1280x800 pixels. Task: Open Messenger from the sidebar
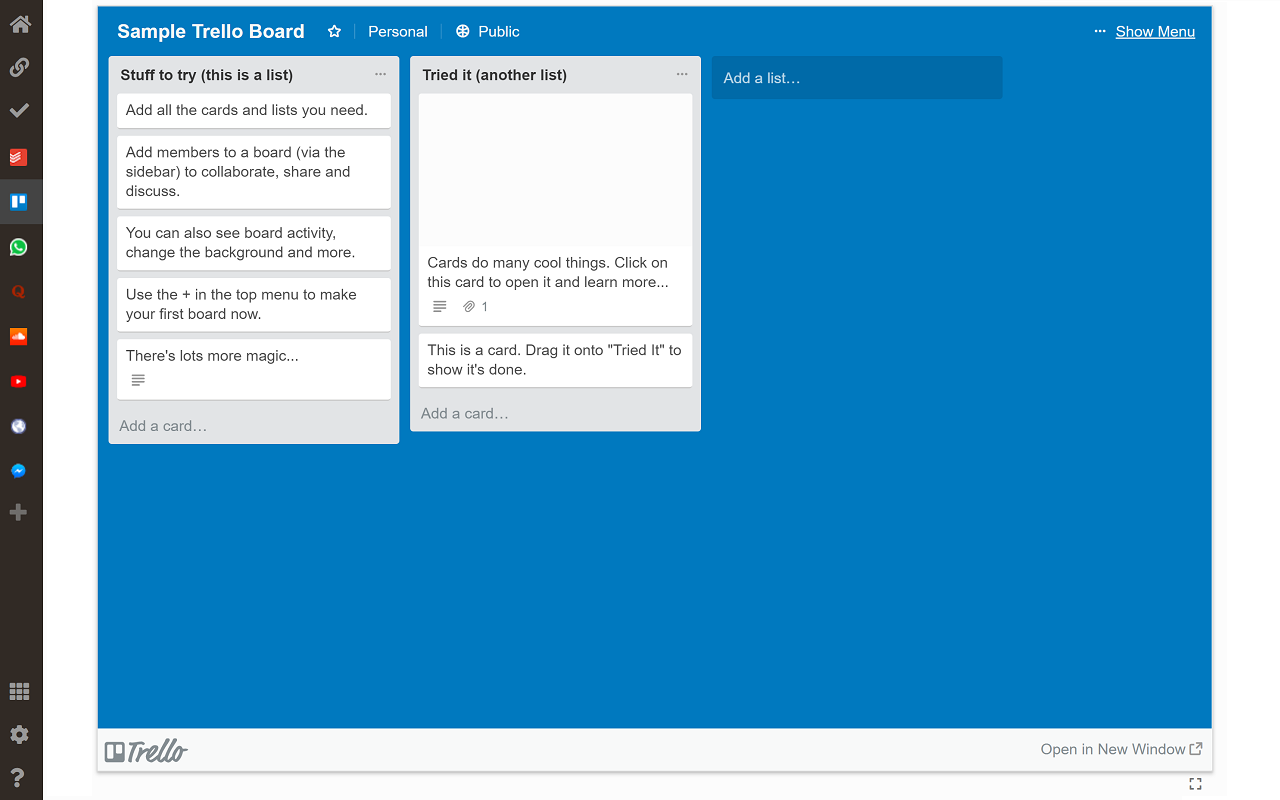[x=18, y=471]
